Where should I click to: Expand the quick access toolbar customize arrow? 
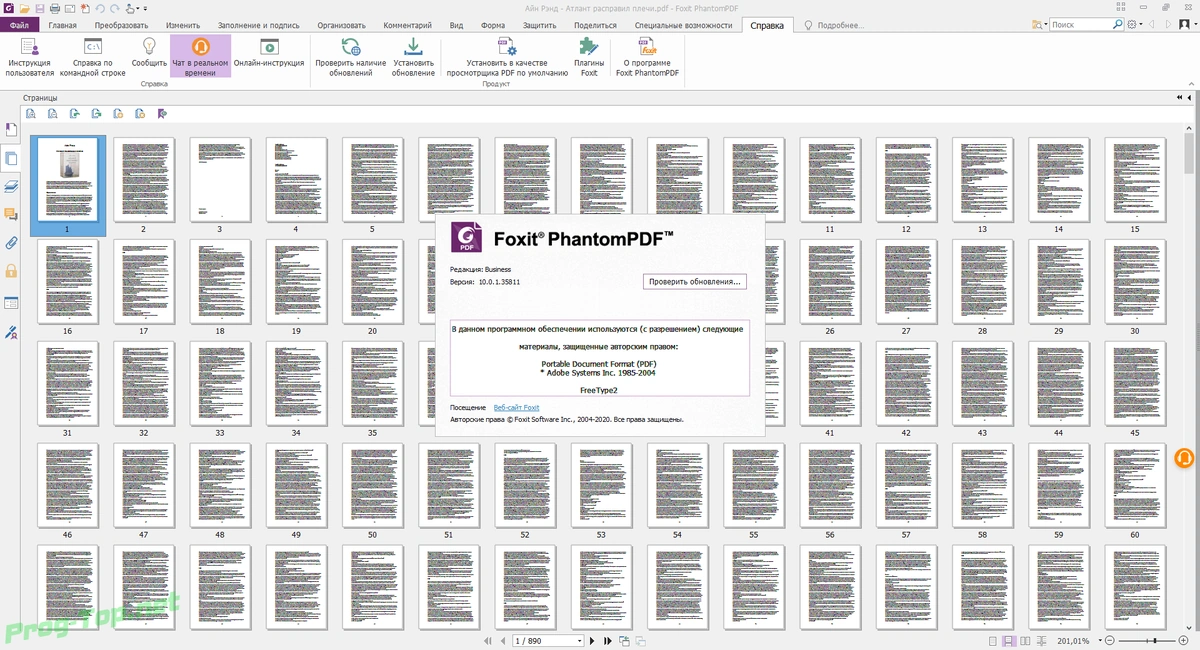(x=145, y=9)
